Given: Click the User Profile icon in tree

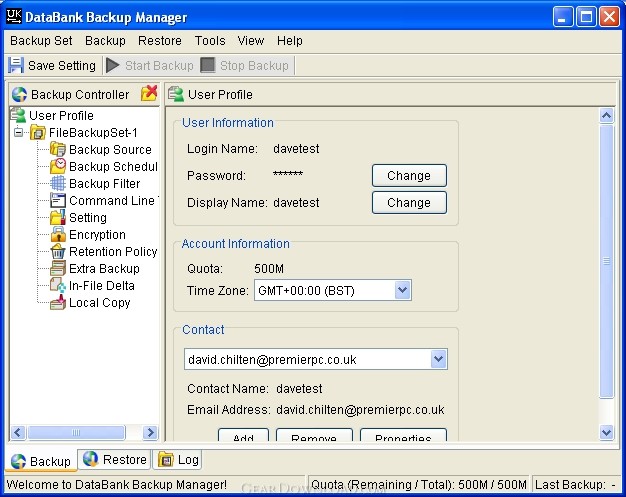Looking at the screenshot, I should (x=18, y=115).
